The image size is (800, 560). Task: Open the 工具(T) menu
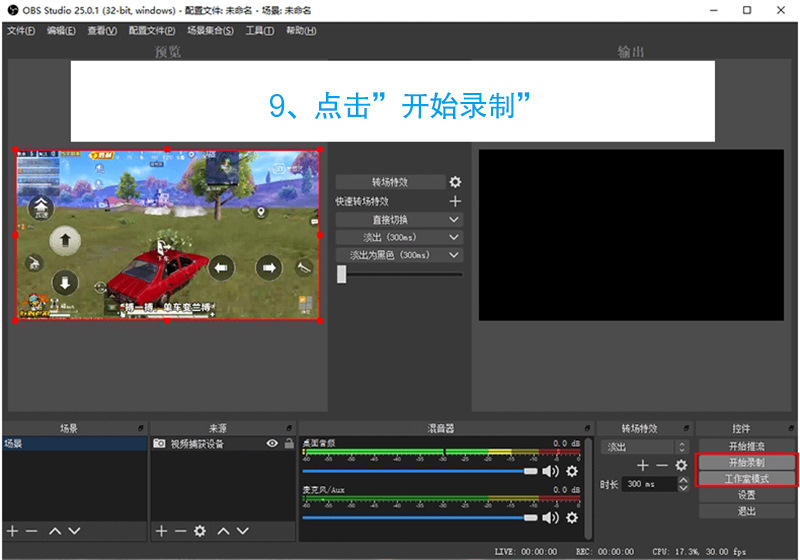point(260,31)
